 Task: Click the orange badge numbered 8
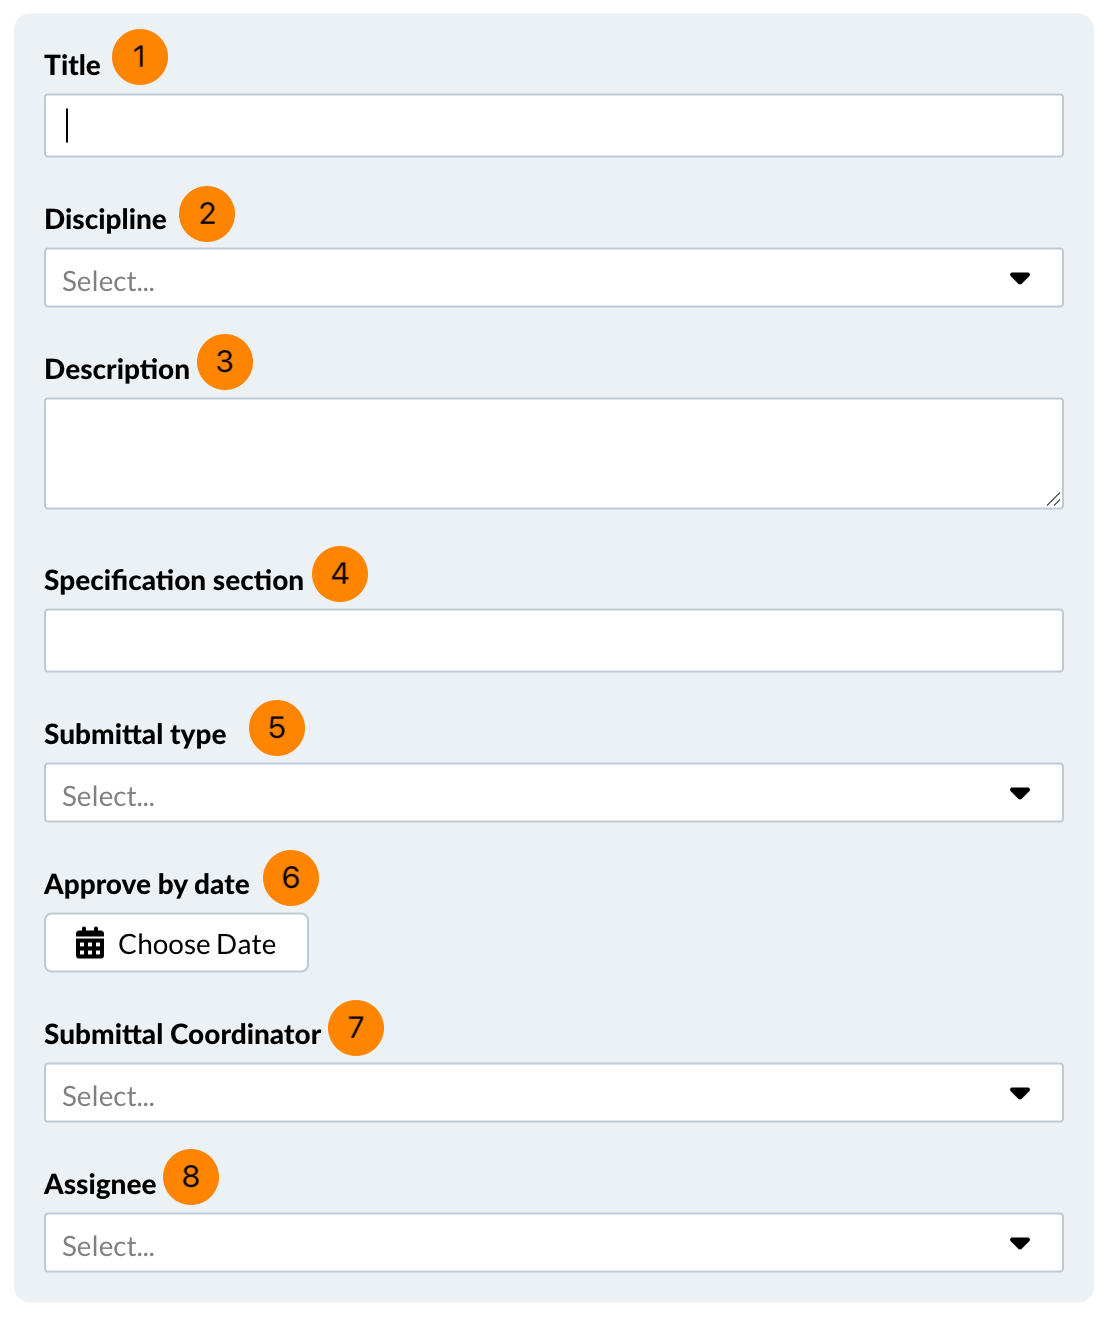coord(191,1177)
